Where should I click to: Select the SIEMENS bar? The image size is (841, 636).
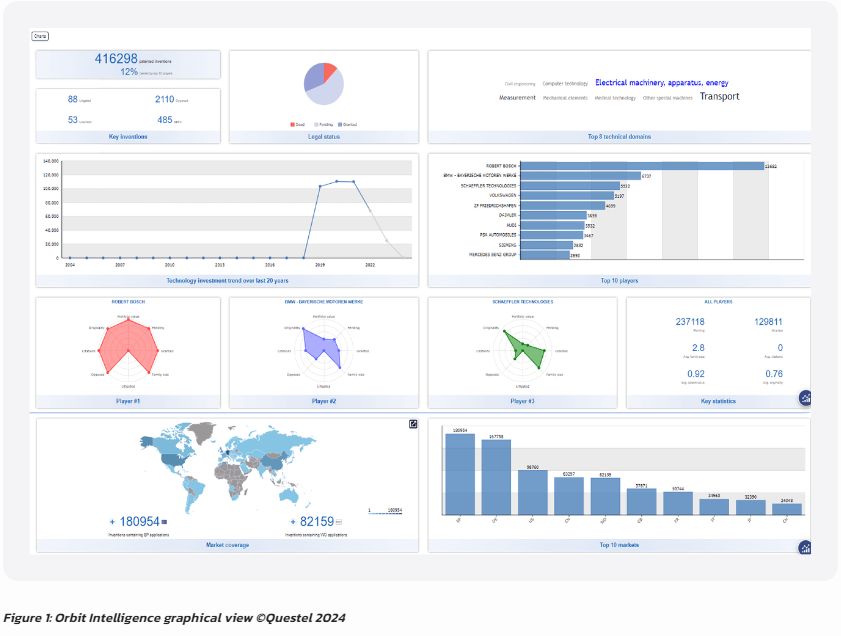547,245
